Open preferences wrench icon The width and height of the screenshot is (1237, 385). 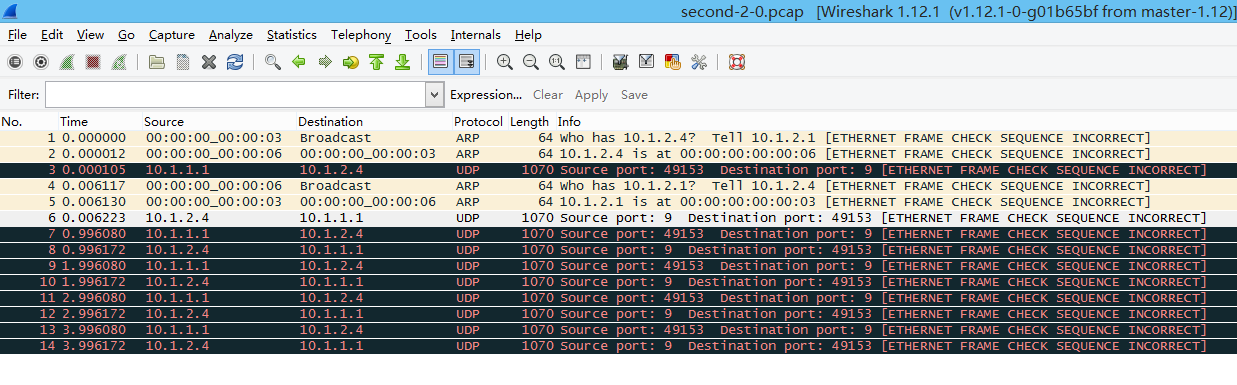coord(699,62)
